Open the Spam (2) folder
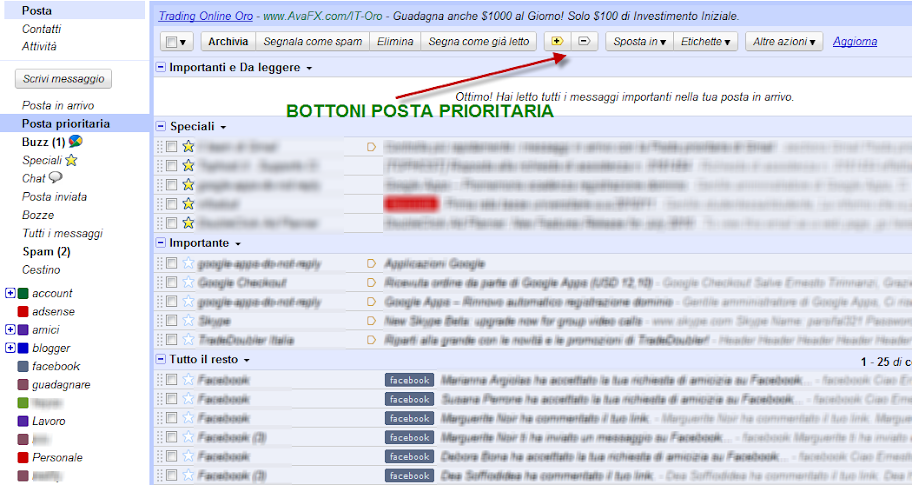 pyautogui.click(x=46, y=251)
